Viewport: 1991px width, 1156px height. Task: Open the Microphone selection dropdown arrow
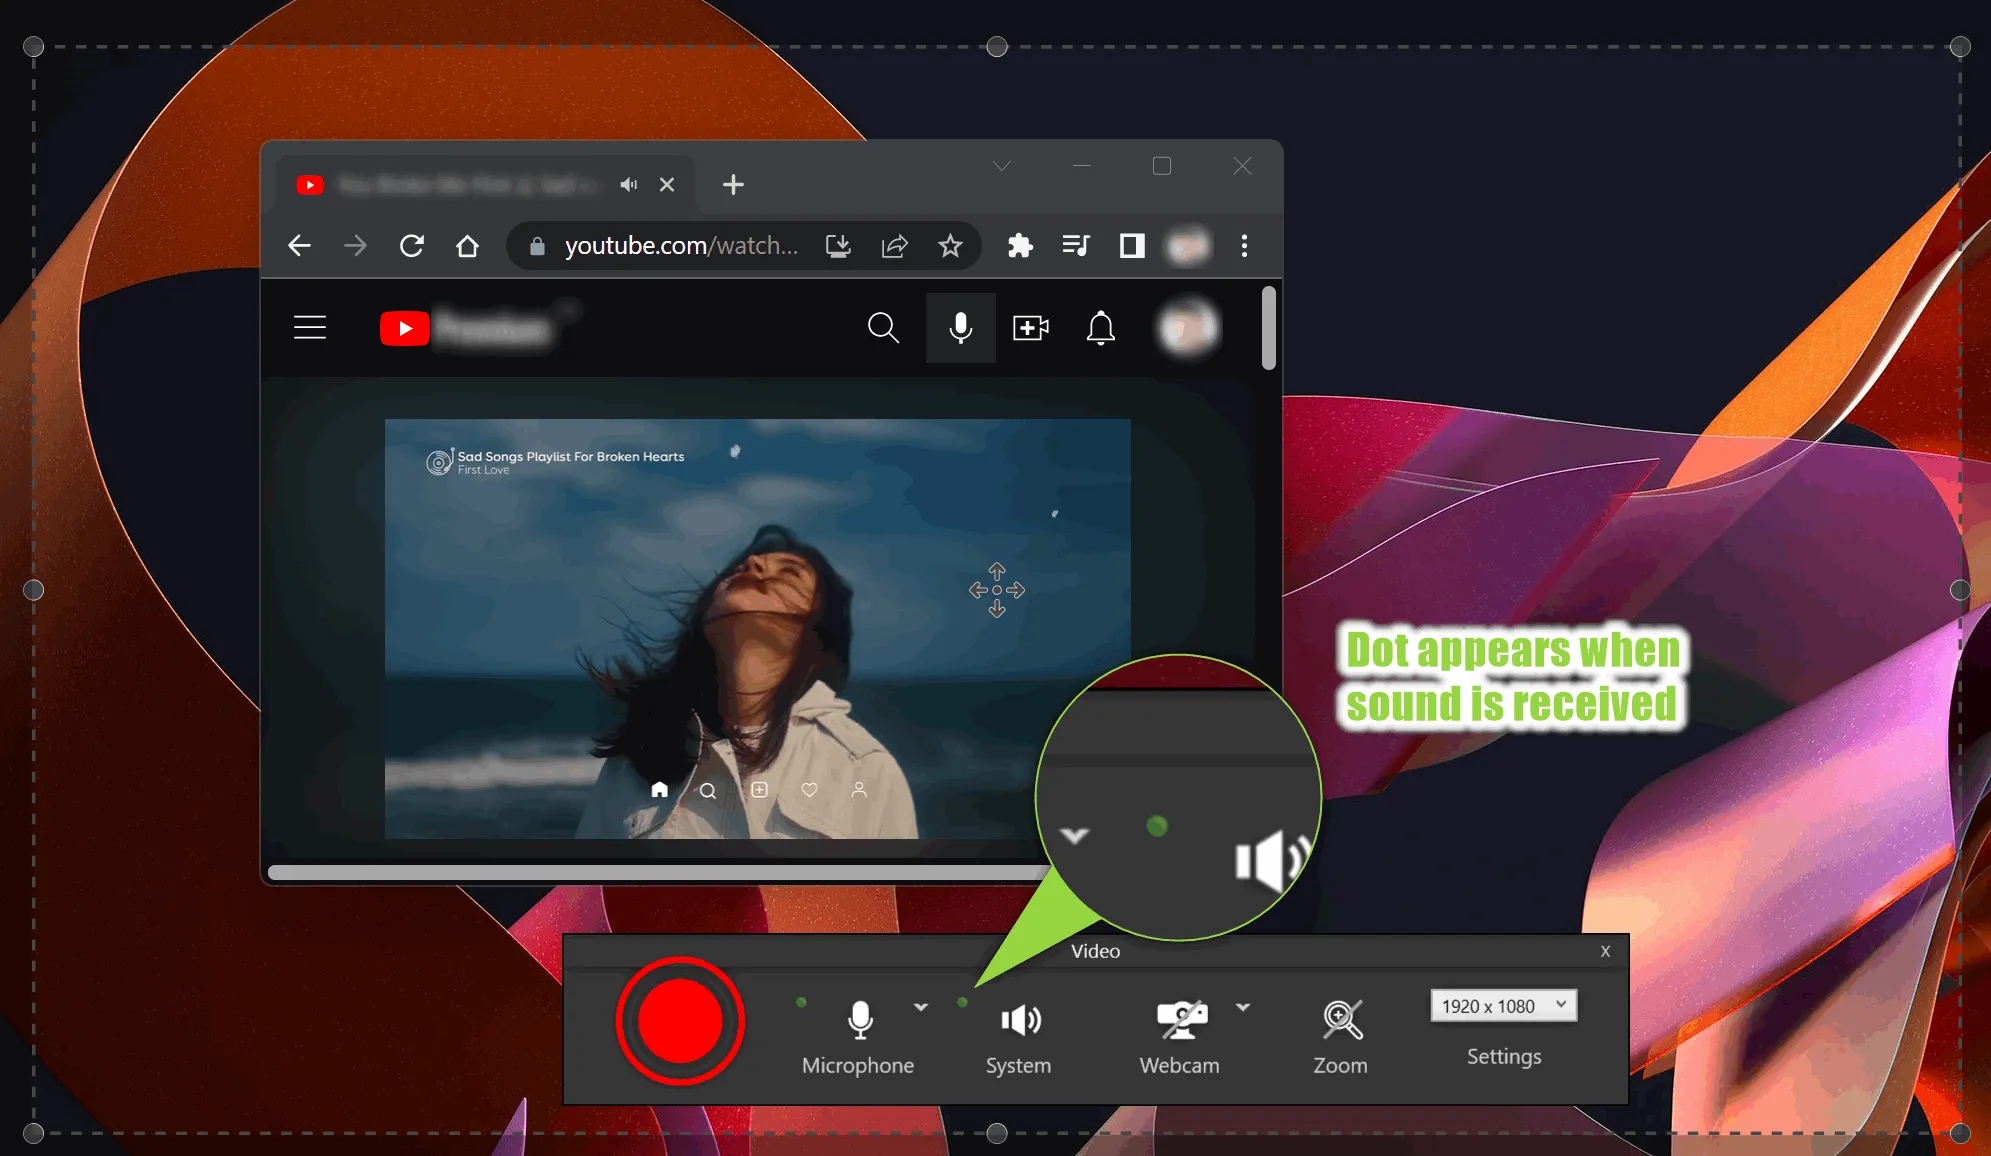[x=918, y=1008]
